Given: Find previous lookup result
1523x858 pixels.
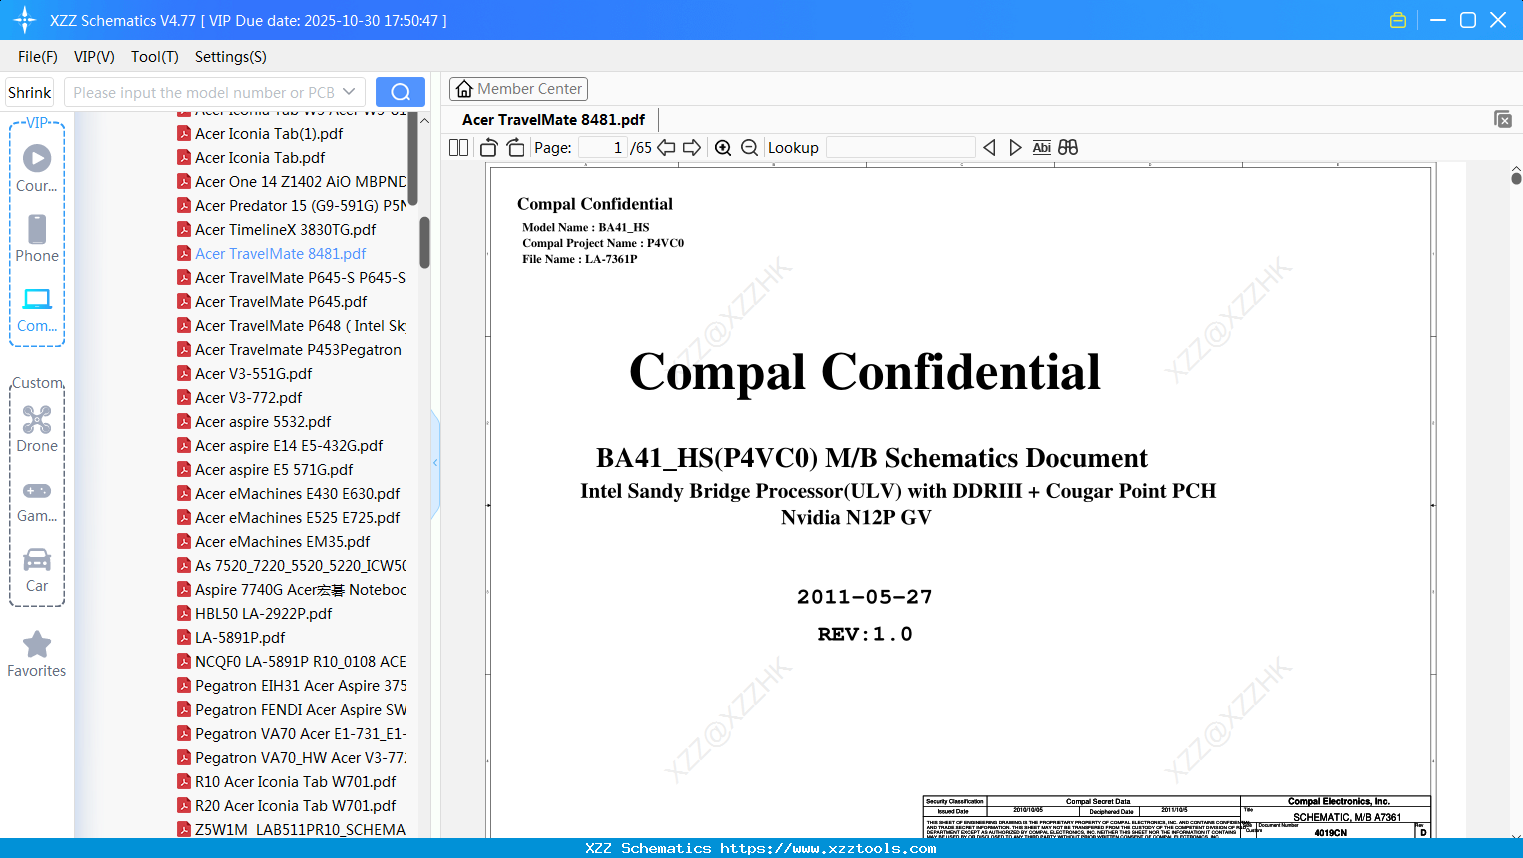Looking at the screenshot, I should (989, 148).
